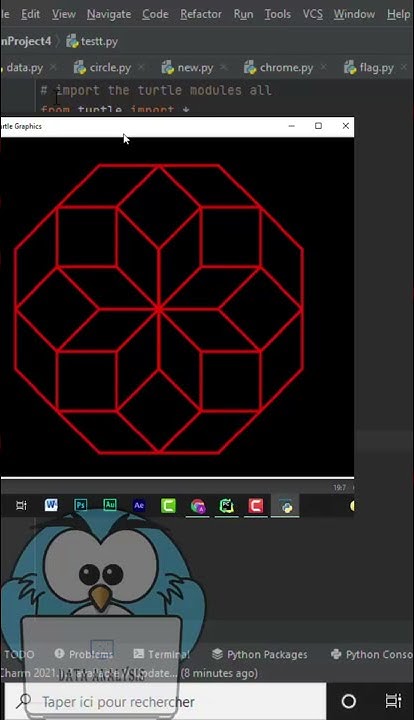The image size is (414, 720).
Task: Minimize the Turtle Graphics window
Action: click(x=291, y=126)
